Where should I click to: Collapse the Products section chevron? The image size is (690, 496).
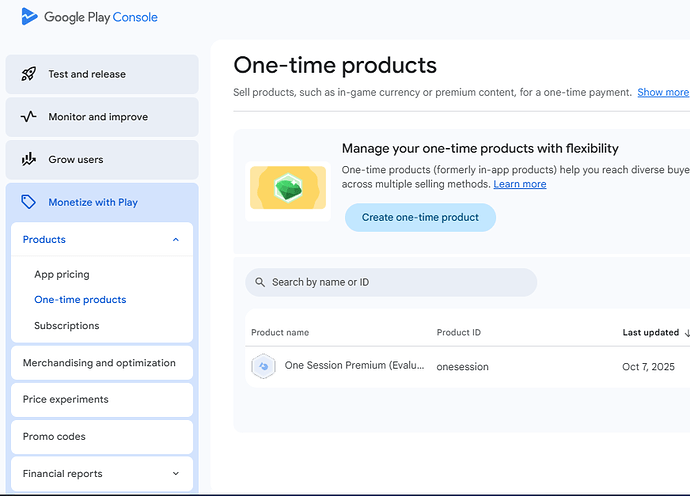pyautogui.click(x=176, y=239)
